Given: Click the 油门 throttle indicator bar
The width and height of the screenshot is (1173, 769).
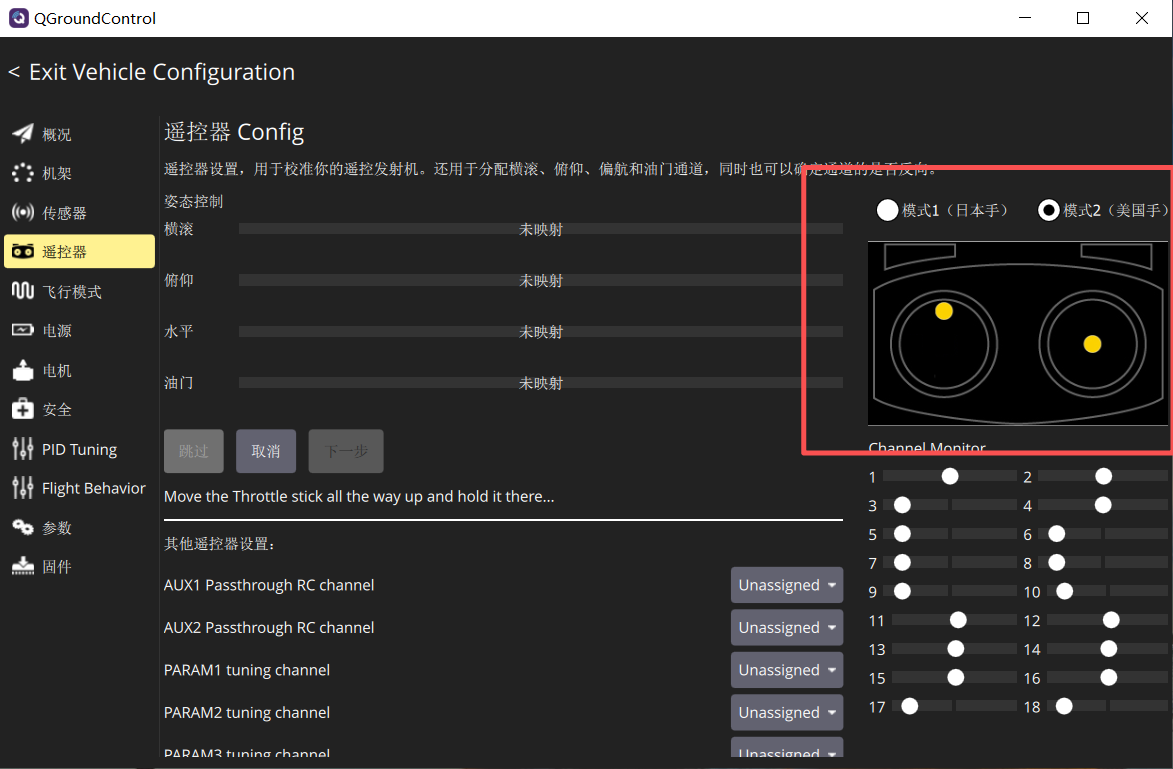Looking at the screenshot, I should coord(541,382).
